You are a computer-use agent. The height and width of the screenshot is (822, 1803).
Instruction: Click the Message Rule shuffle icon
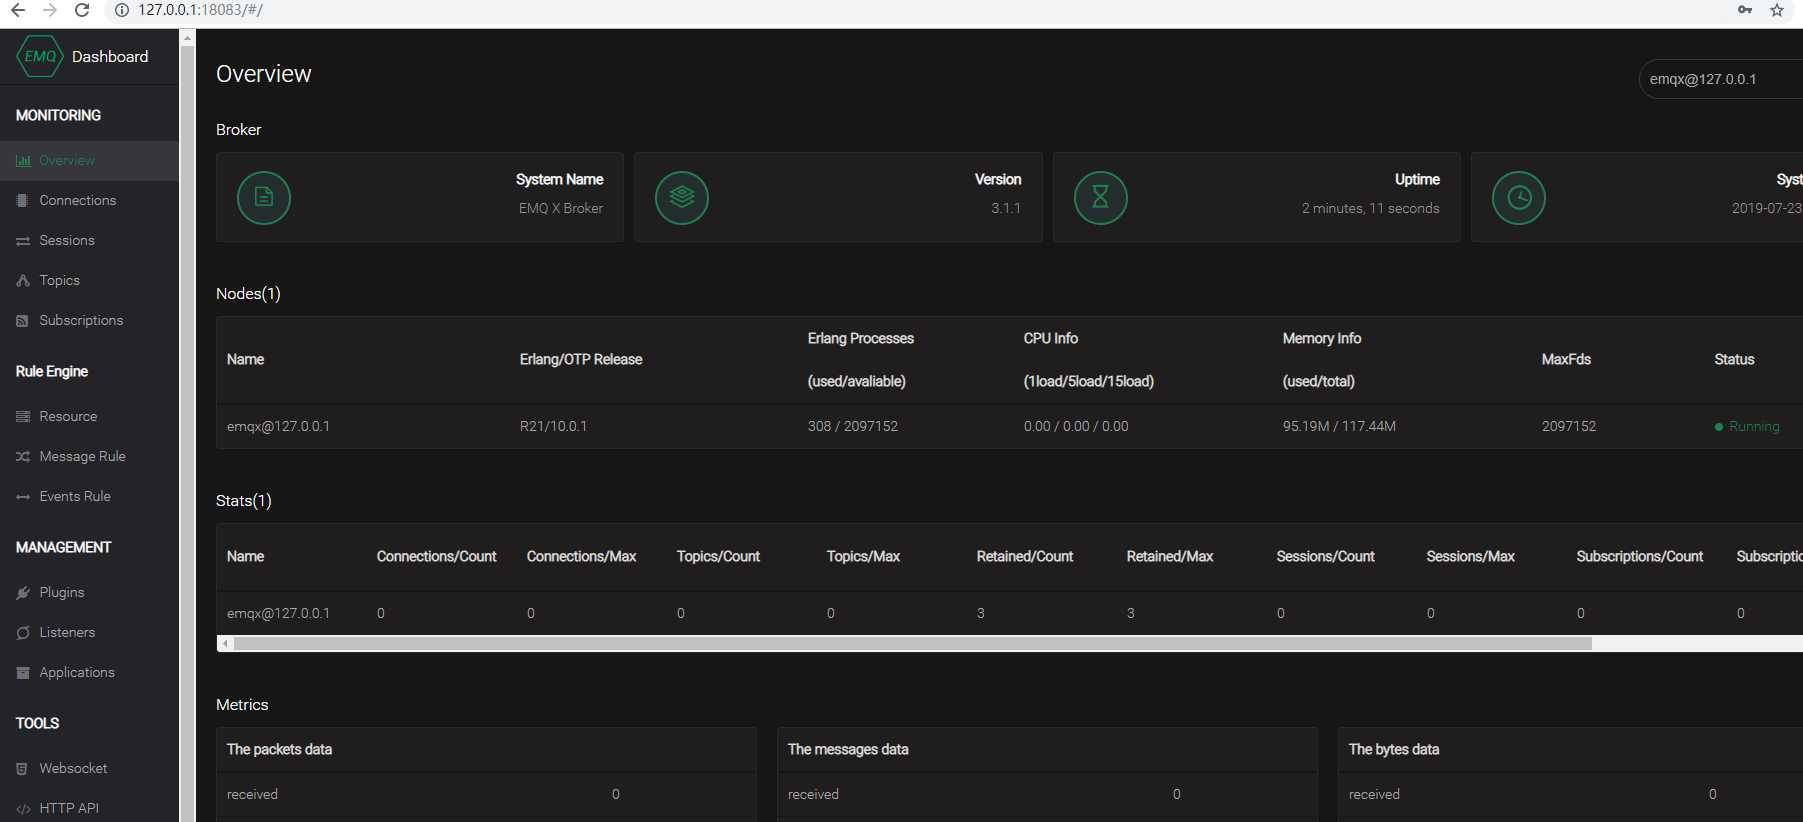pyautogui.click(x=23, y=456)
